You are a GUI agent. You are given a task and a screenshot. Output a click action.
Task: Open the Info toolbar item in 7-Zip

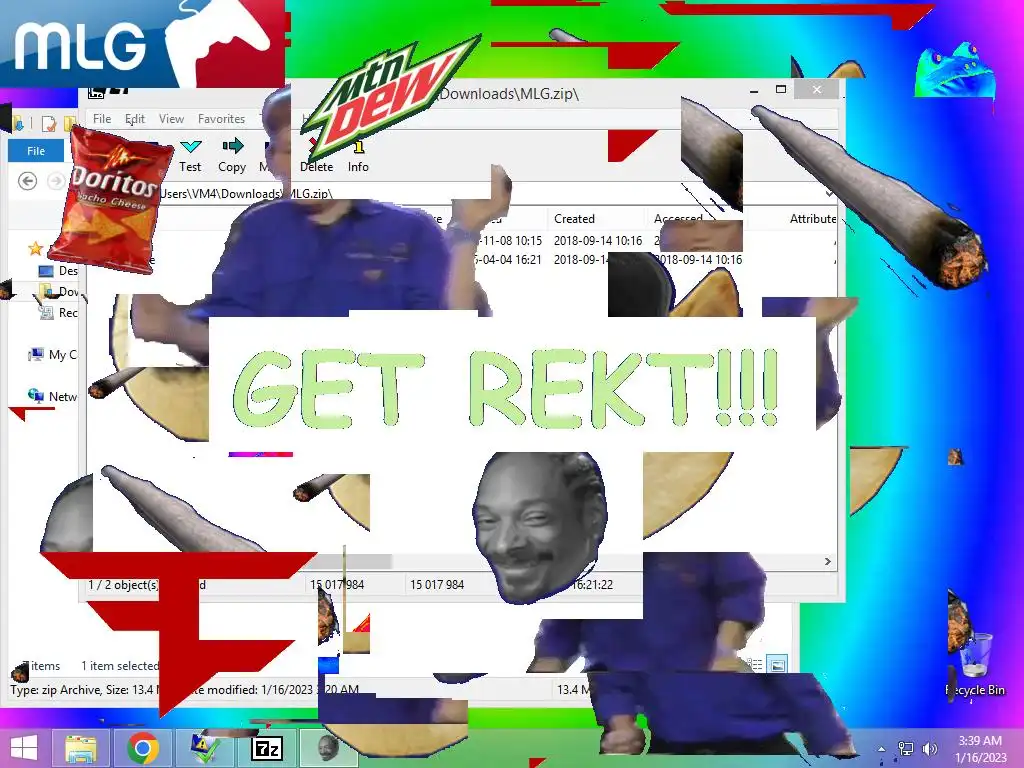[358, 155]
